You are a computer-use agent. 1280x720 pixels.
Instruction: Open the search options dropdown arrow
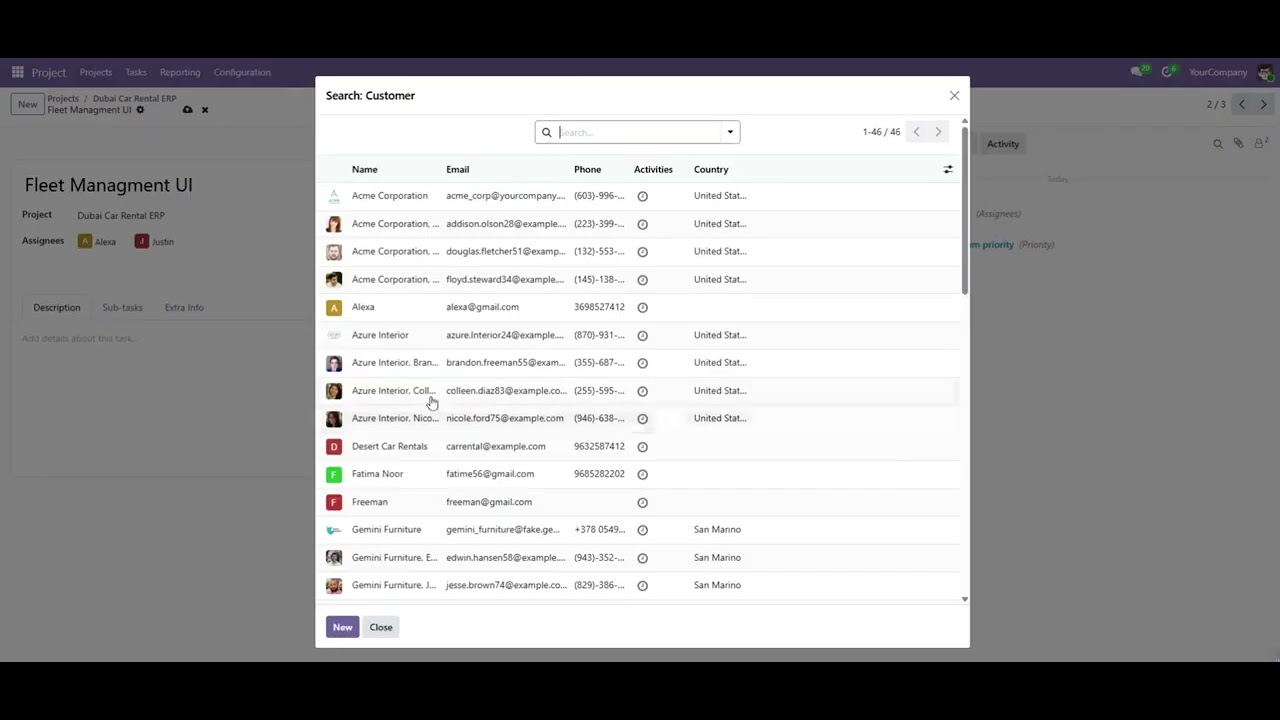[730, 132]
